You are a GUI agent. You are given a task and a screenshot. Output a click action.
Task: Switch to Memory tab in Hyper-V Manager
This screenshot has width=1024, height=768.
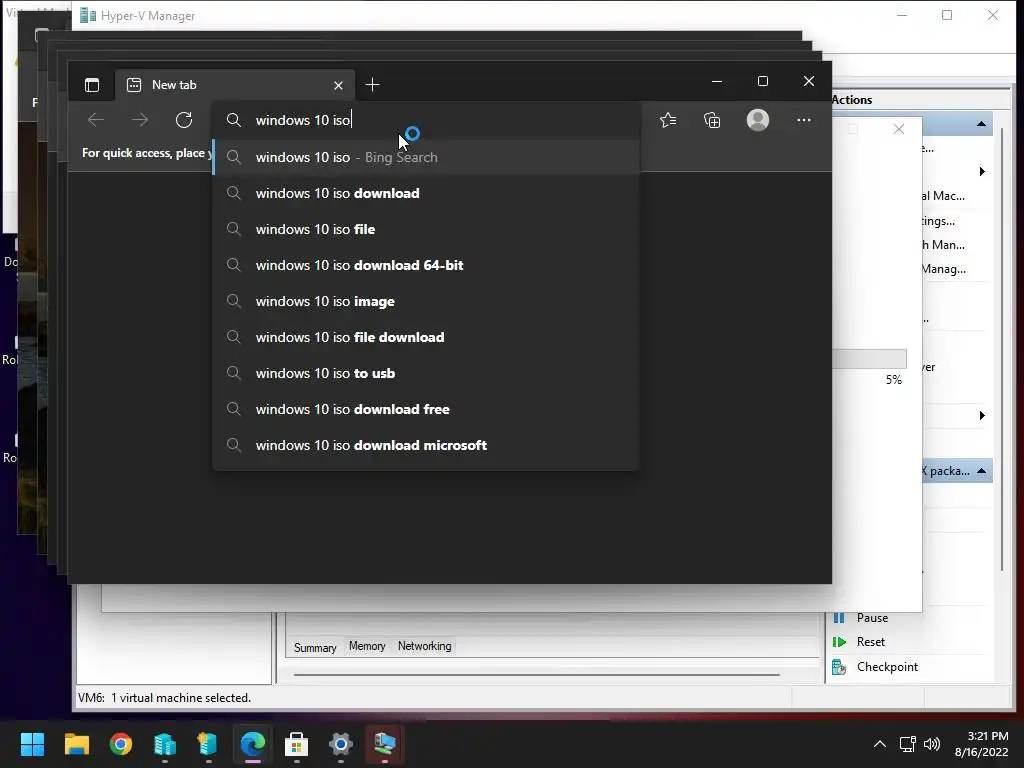click(367, 646)
